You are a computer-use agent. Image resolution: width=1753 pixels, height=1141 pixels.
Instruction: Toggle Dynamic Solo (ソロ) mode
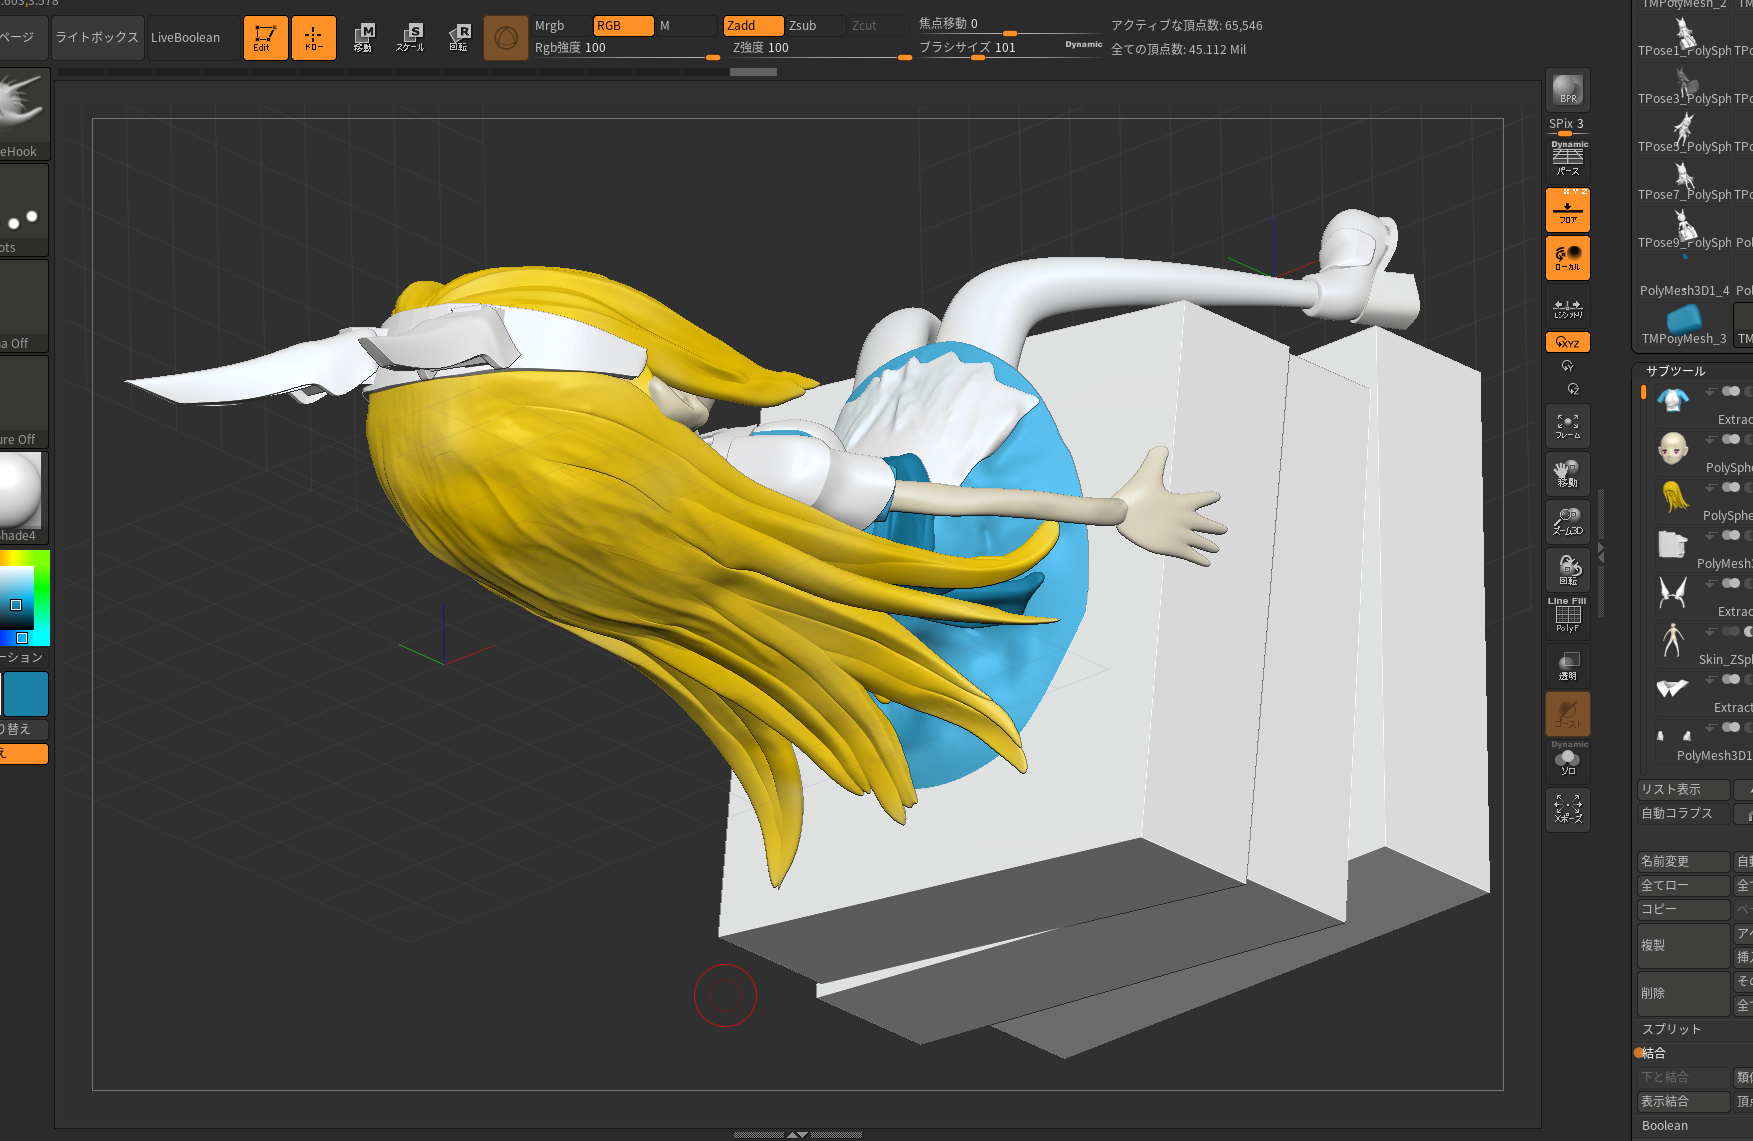[1567, 760]
